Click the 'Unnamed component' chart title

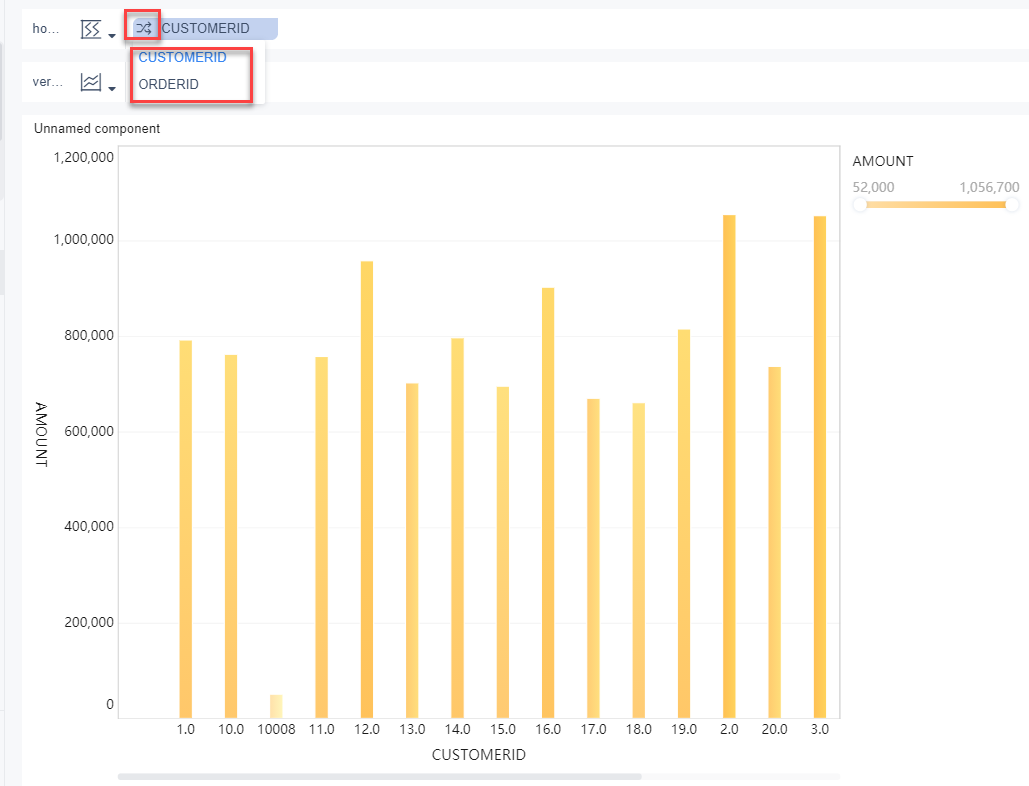point(97,129)
